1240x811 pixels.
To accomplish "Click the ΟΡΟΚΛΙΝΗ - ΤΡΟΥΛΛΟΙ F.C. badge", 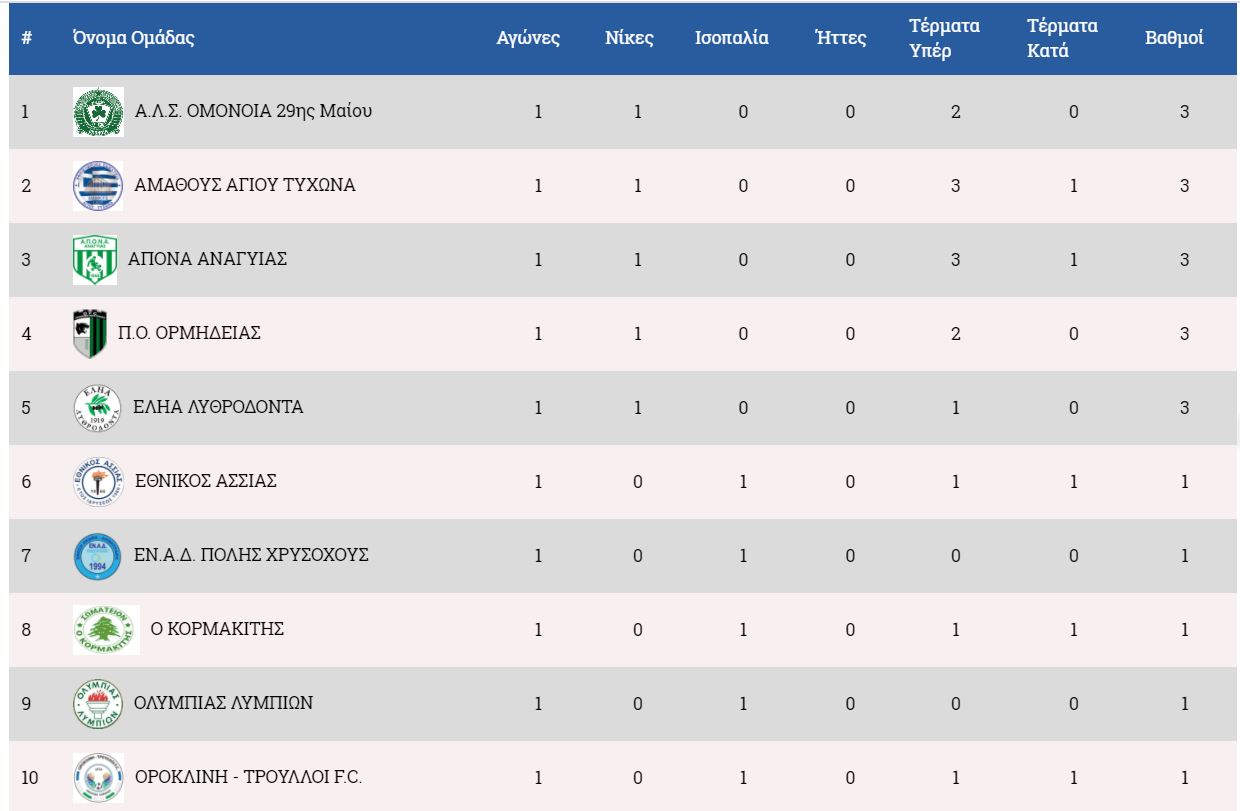I will pyautogui.click(x=98, y=778).
